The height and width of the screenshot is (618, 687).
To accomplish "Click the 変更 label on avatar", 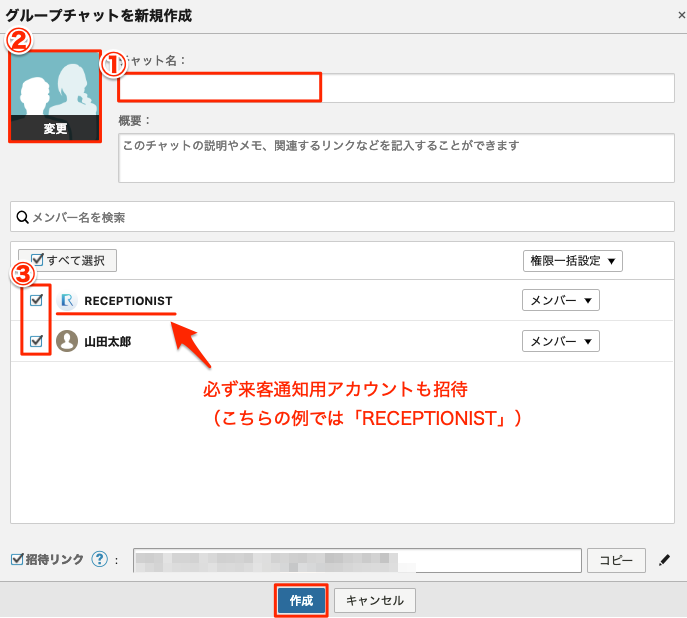I will [55, 129].
